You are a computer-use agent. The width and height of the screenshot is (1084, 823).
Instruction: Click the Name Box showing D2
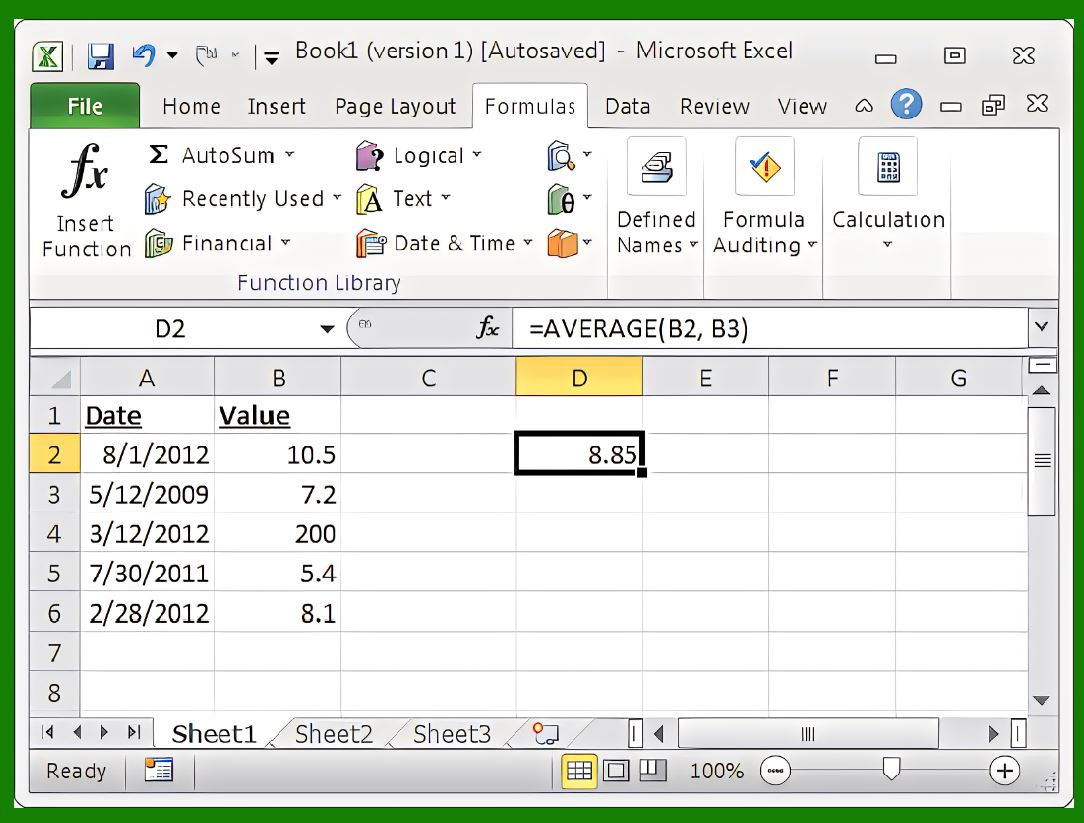click(x=170, y=329)
